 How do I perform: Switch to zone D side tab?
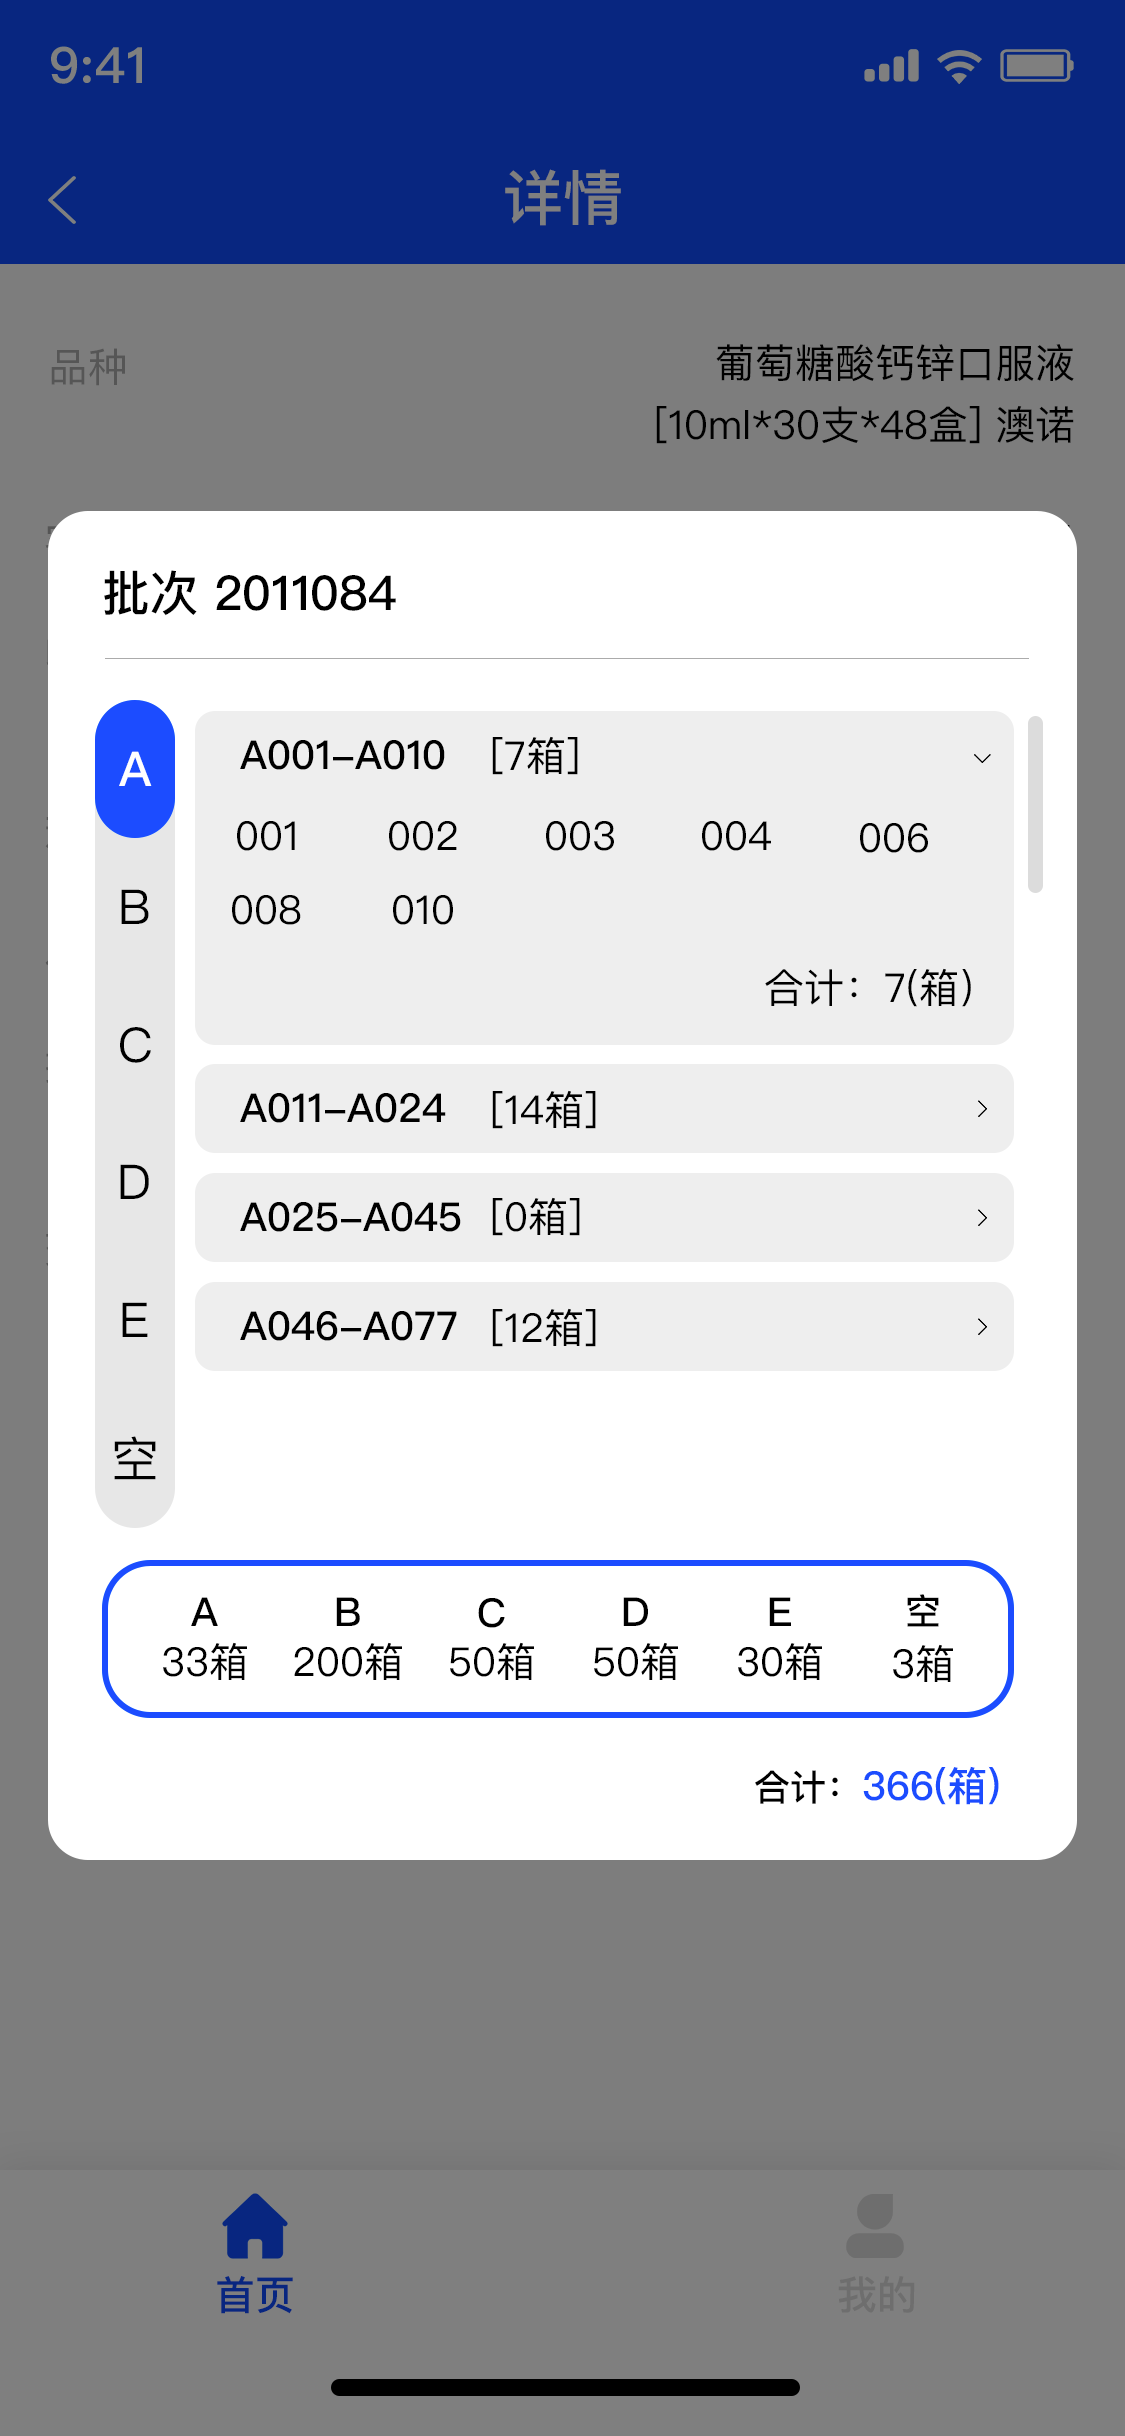click(135, 1183)
